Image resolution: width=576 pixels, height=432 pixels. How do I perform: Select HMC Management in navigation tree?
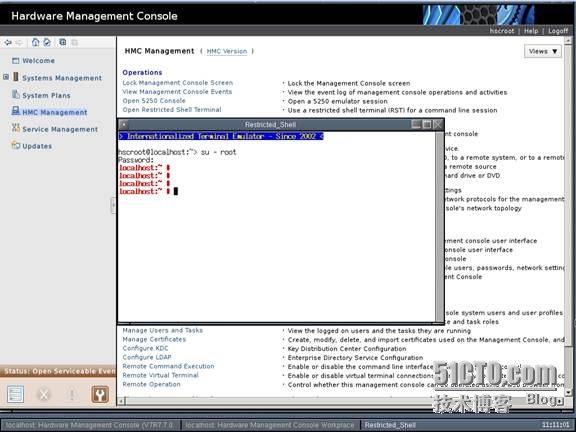(x=55, y=112)
